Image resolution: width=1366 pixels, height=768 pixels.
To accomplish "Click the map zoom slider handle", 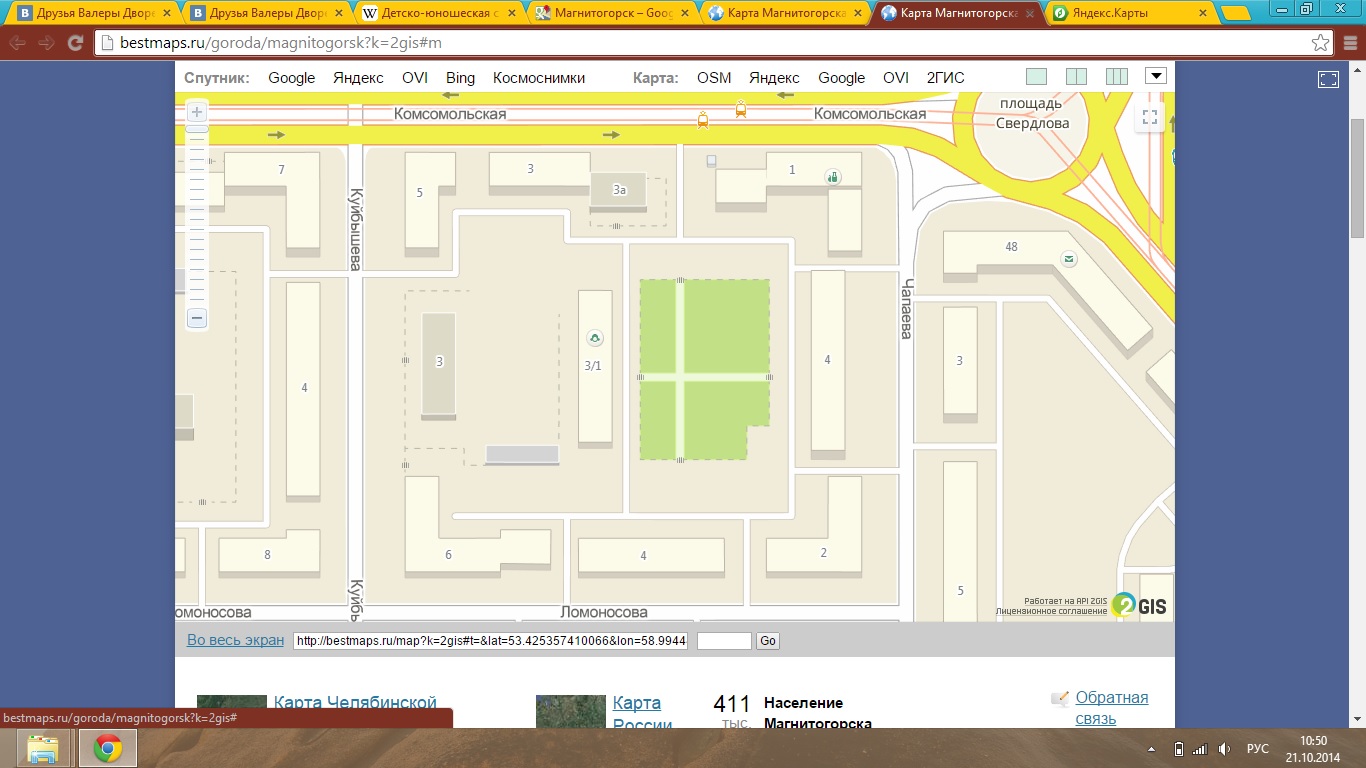I will coord(197,129).
